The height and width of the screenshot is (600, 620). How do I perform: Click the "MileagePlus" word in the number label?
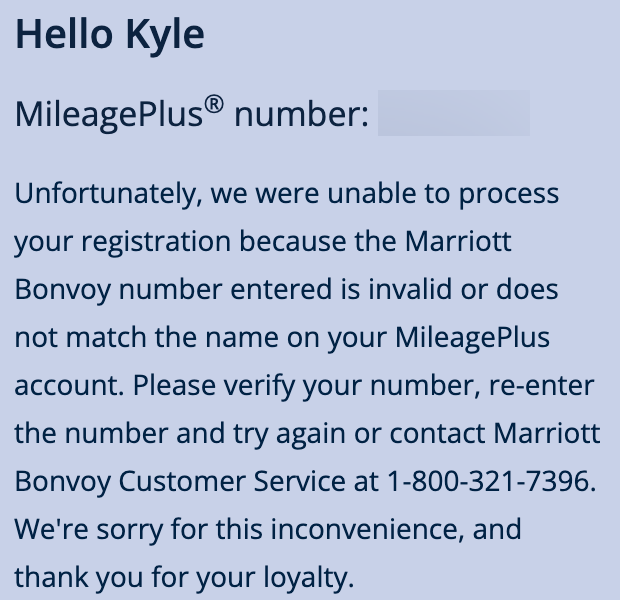click(109, 115)
